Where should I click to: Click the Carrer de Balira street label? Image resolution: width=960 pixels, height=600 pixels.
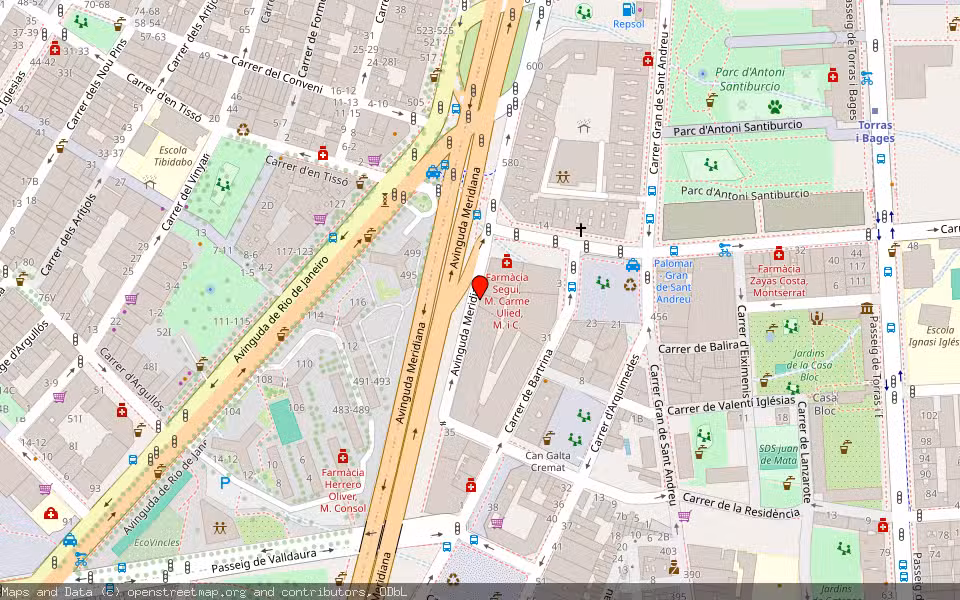[698, 347]
